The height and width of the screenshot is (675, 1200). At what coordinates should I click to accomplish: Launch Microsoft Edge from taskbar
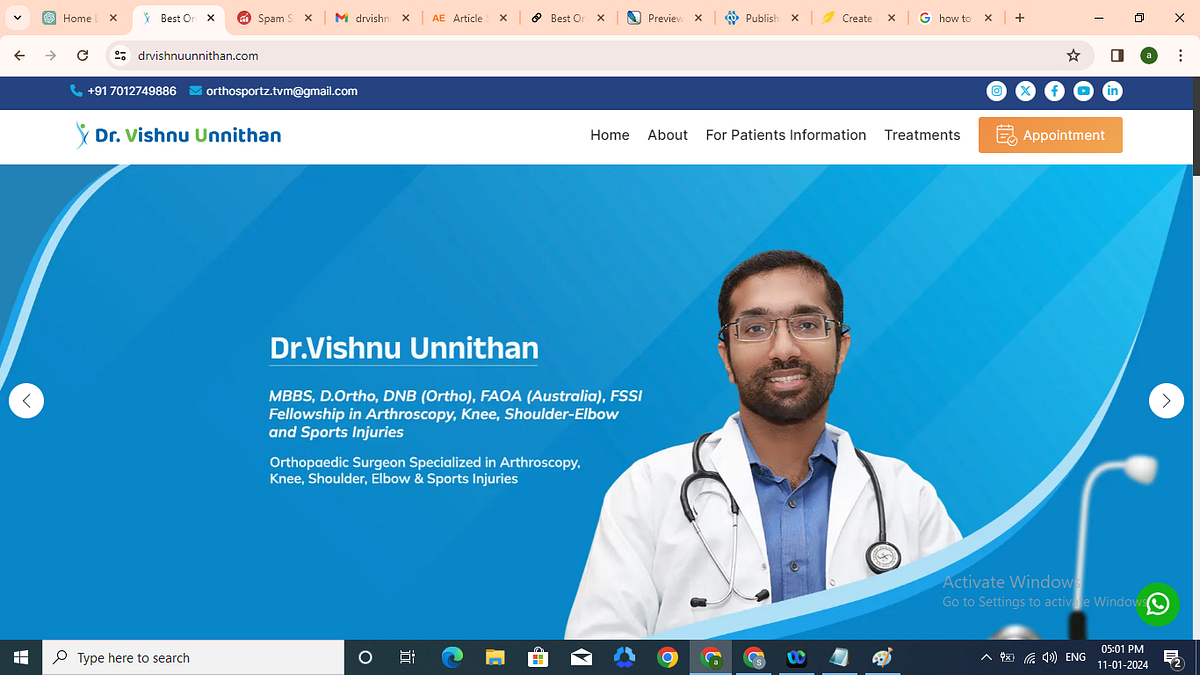[452, 657]
